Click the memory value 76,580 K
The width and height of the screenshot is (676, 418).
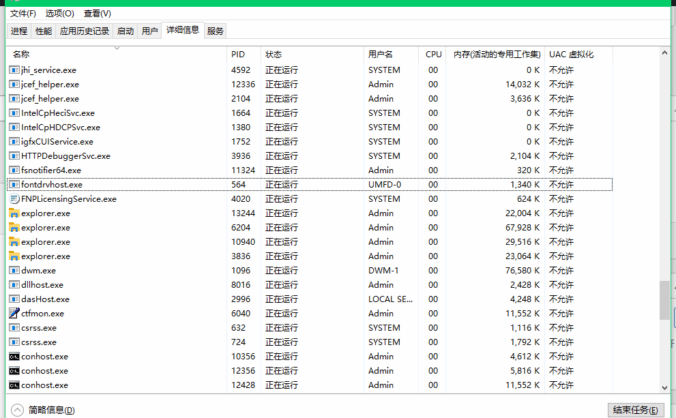pos(522,270)
